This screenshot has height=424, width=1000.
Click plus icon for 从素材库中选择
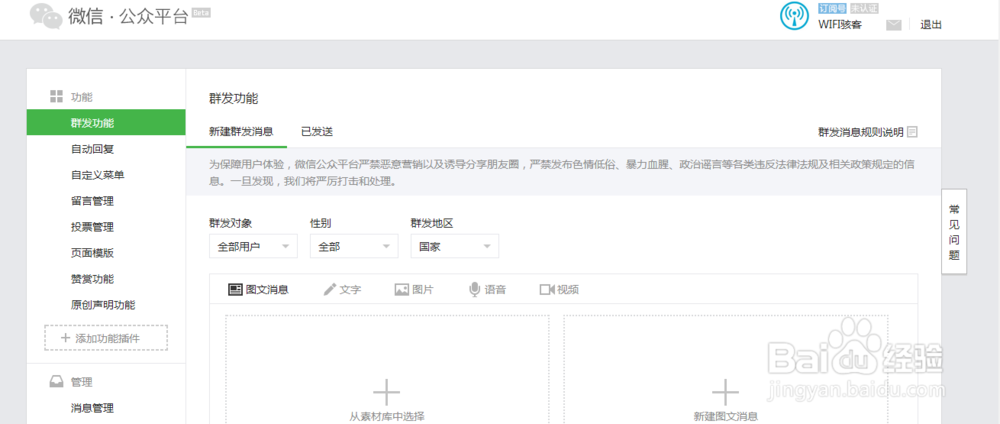tap(386, 392)
